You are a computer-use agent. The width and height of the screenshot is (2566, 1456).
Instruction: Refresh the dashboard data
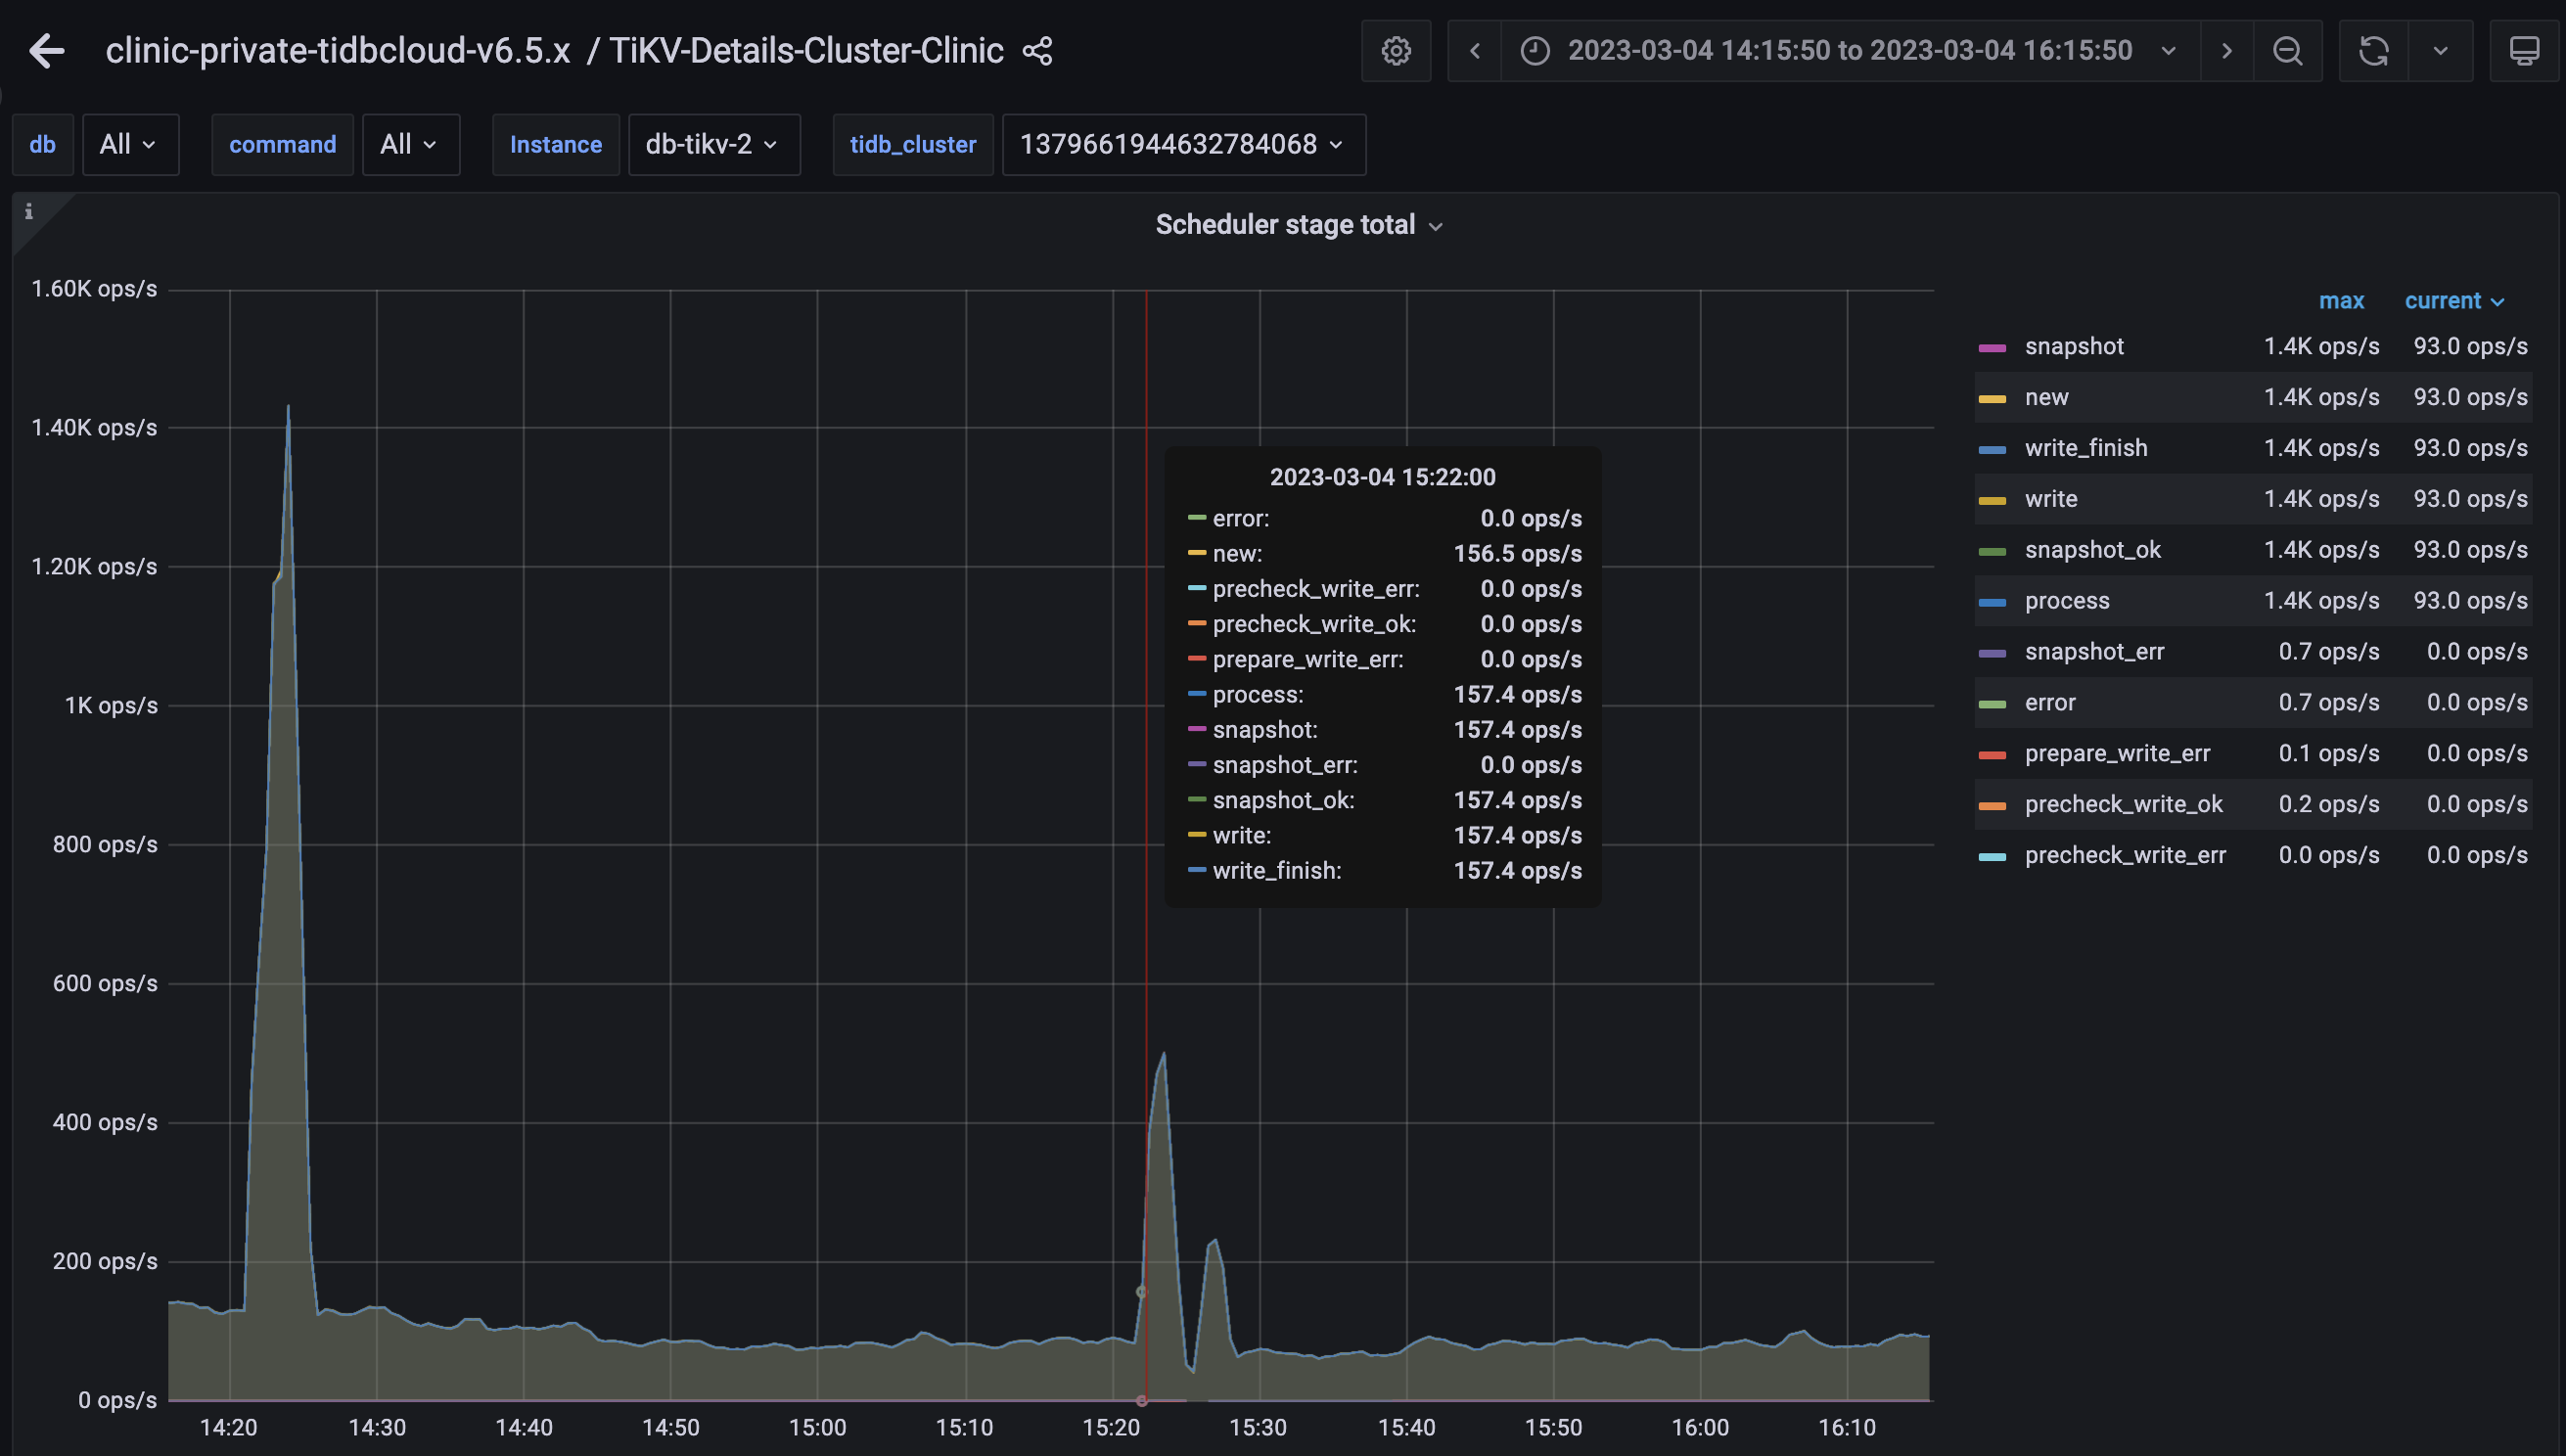(x=2375, y=50)
